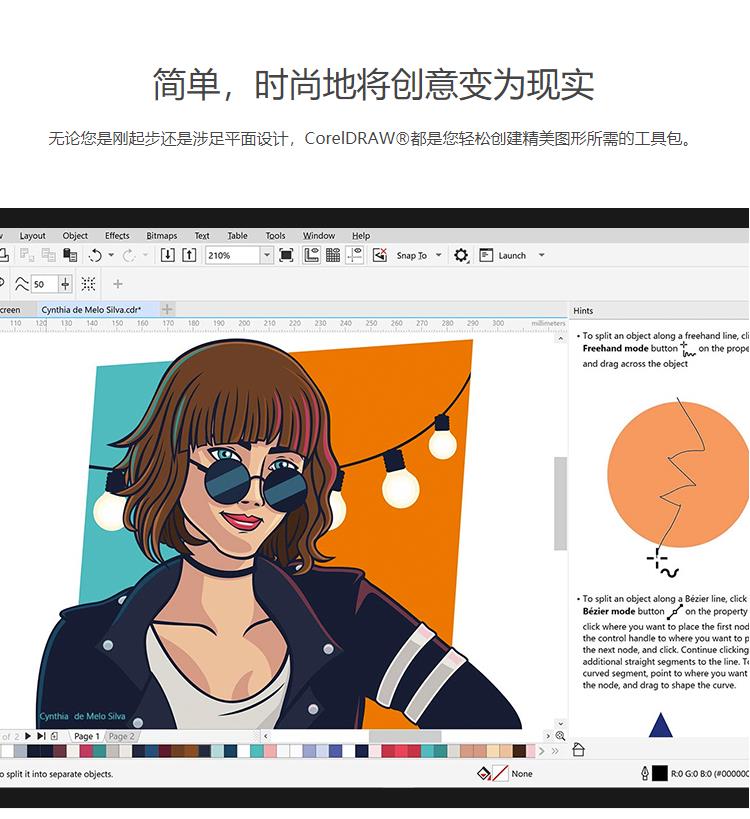
Task: Click the zoom magnifier icon beside the scrollbar
Action: (x=560, y=736)
